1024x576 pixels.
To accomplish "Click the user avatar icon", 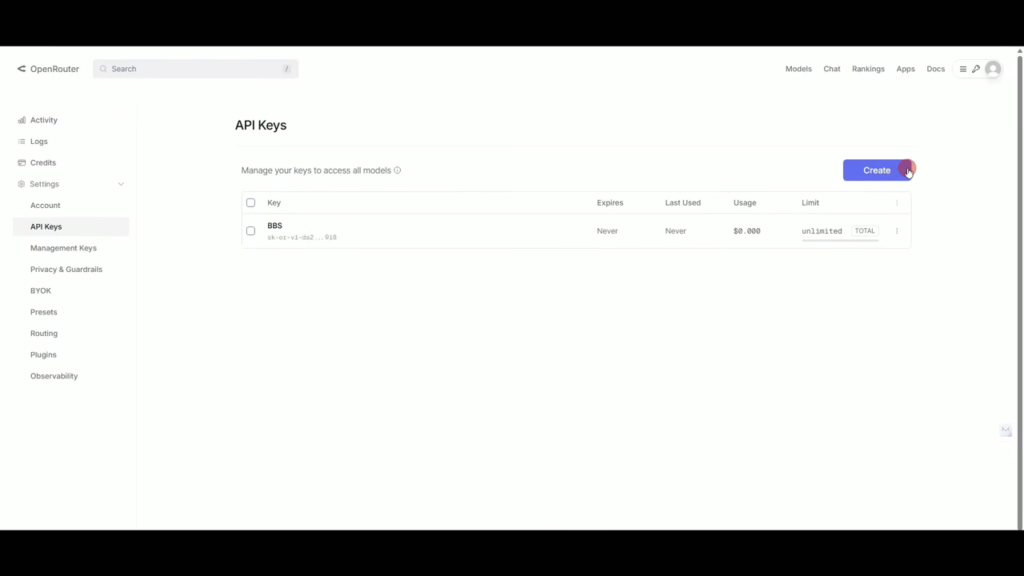I will click(x=992, y=69).
